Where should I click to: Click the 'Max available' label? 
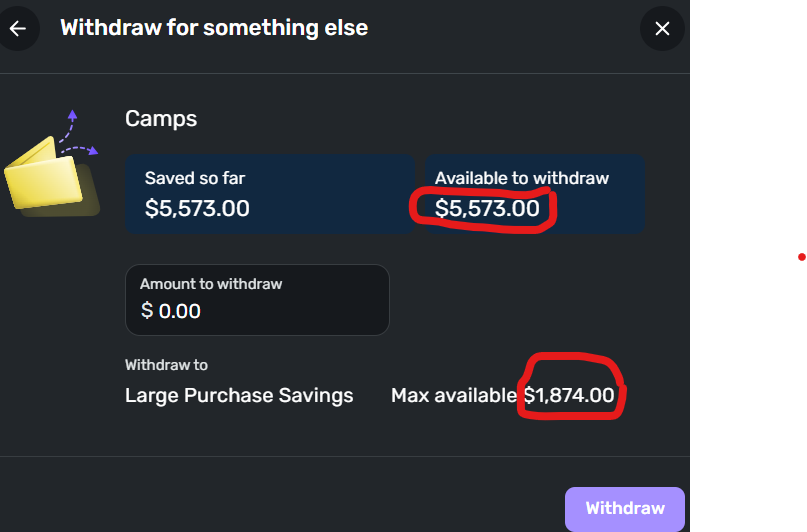454,395
